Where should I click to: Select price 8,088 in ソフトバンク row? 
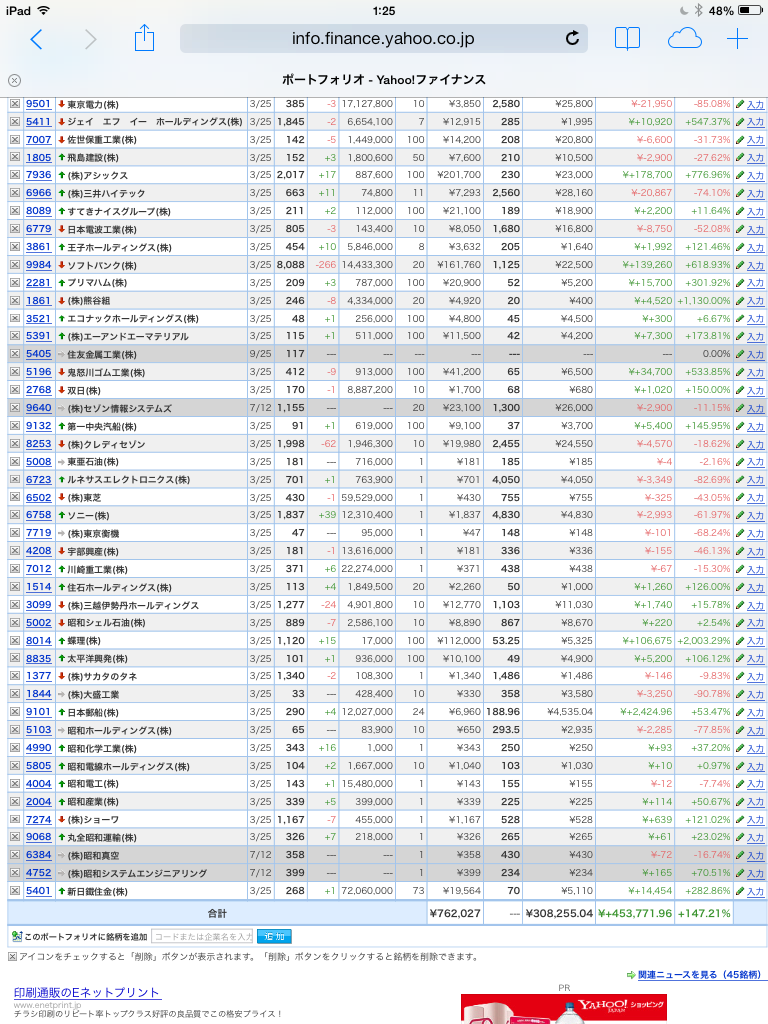point(291,265)
